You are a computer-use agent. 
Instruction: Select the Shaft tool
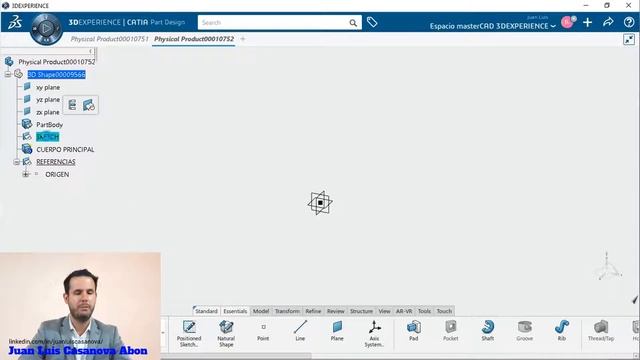(x=488, y=331)
